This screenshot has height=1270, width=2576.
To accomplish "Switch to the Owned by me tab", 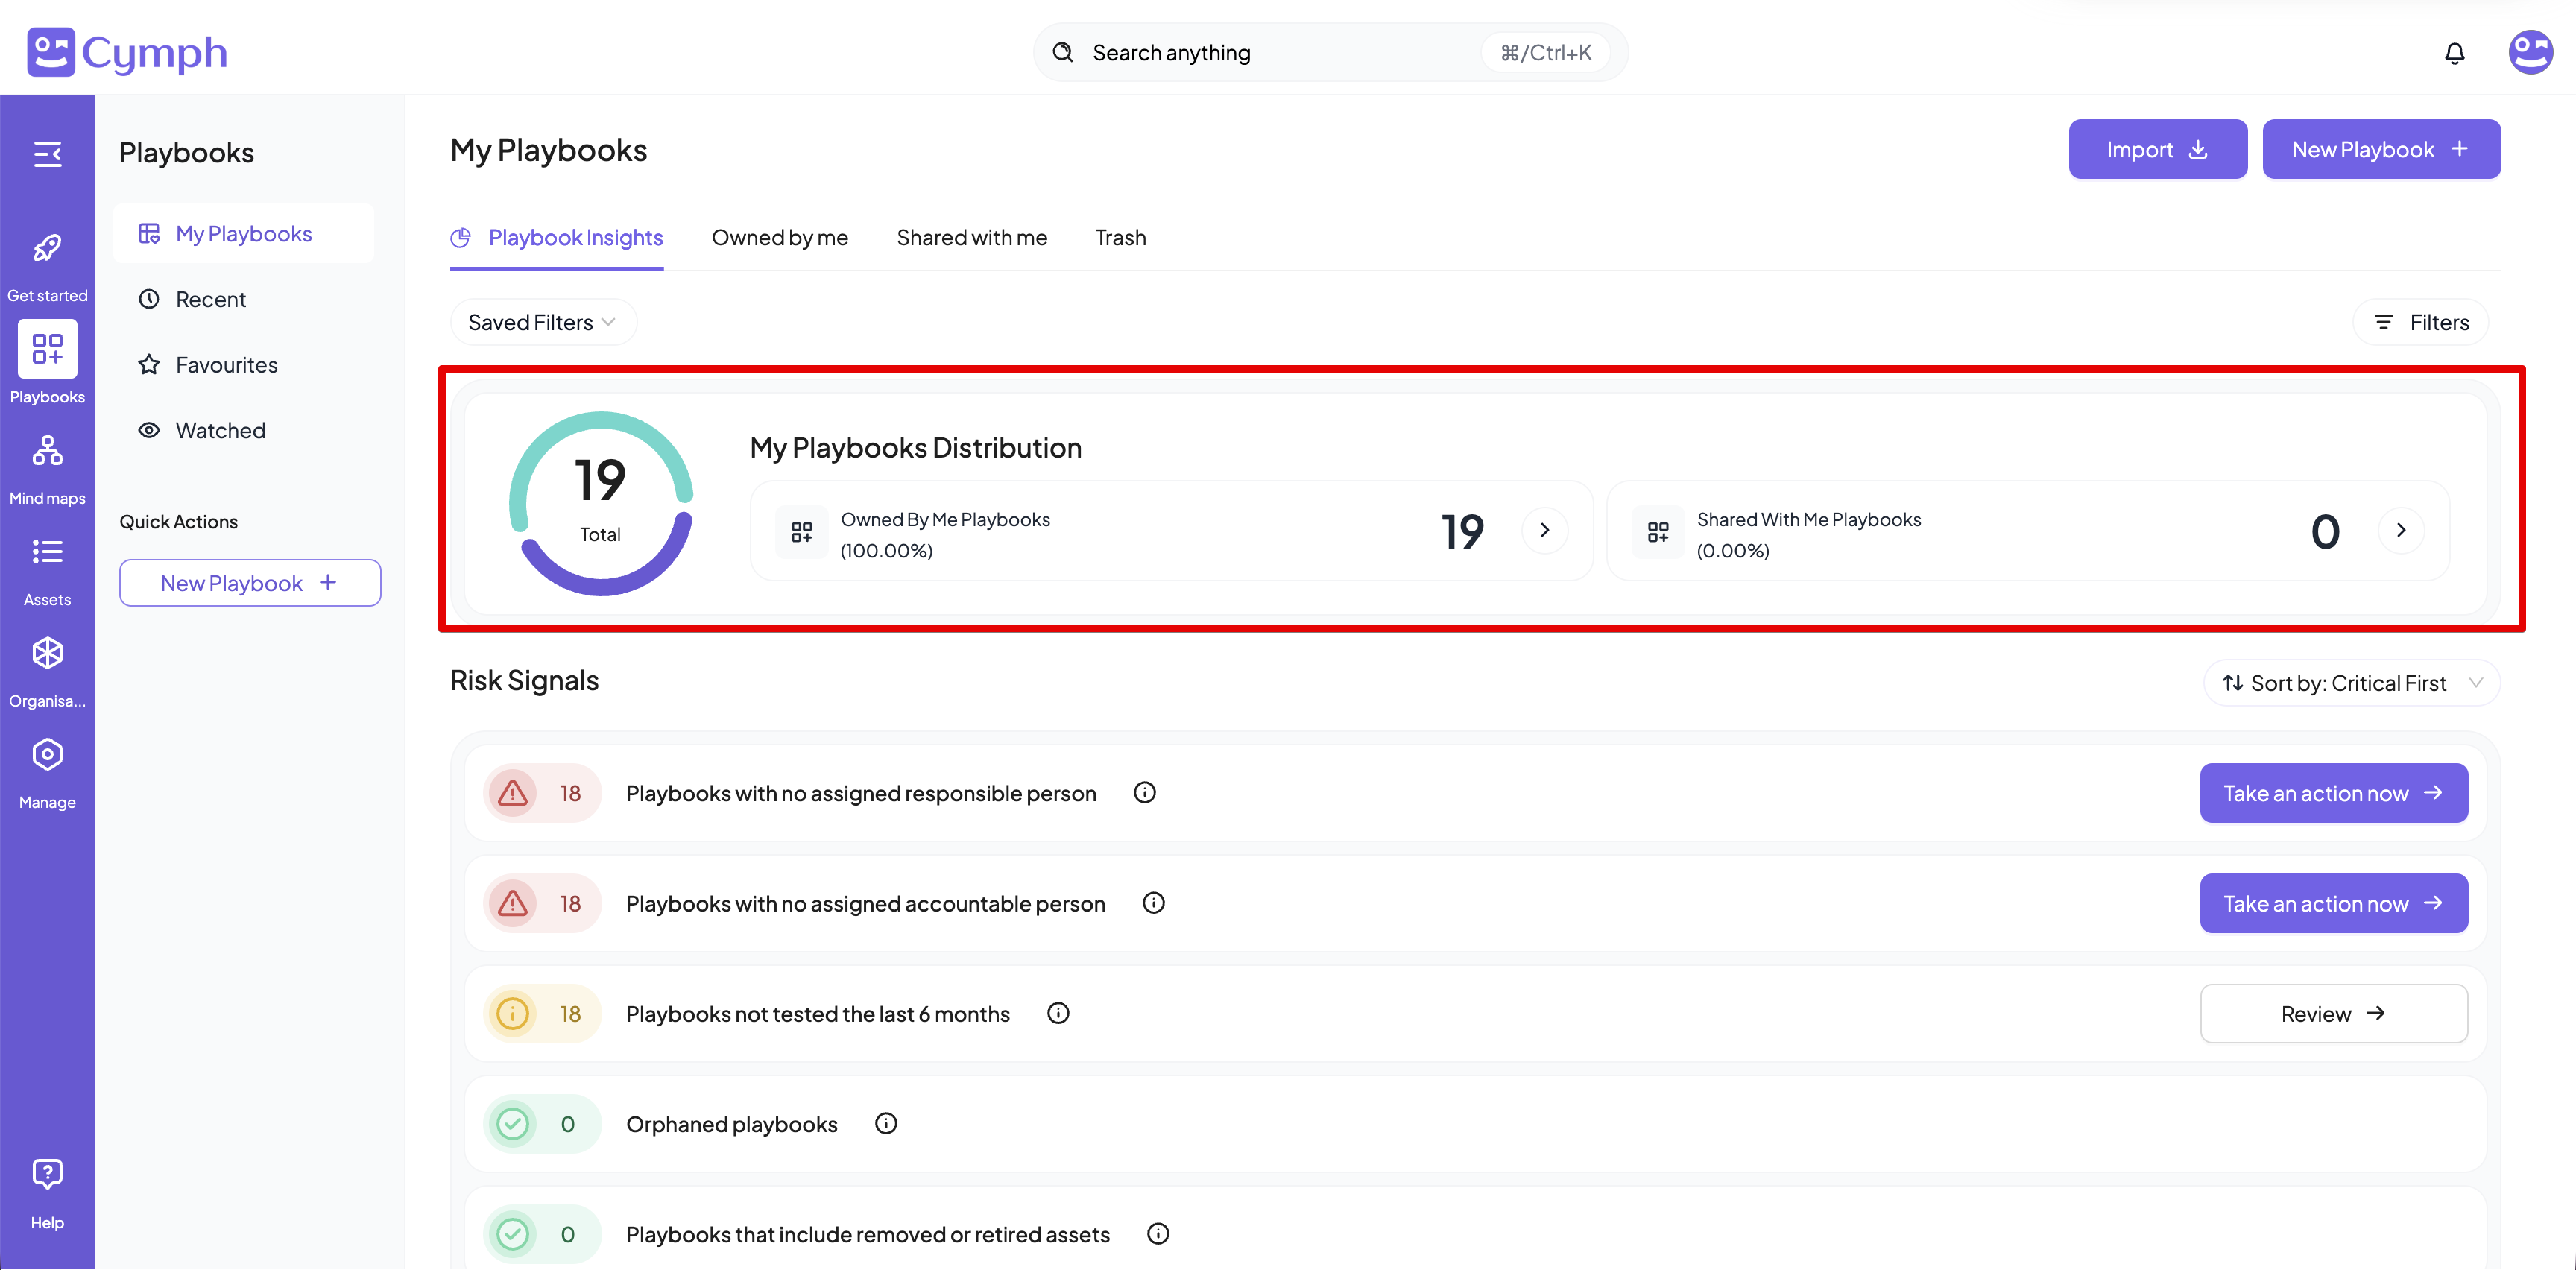I will (779, 238).
